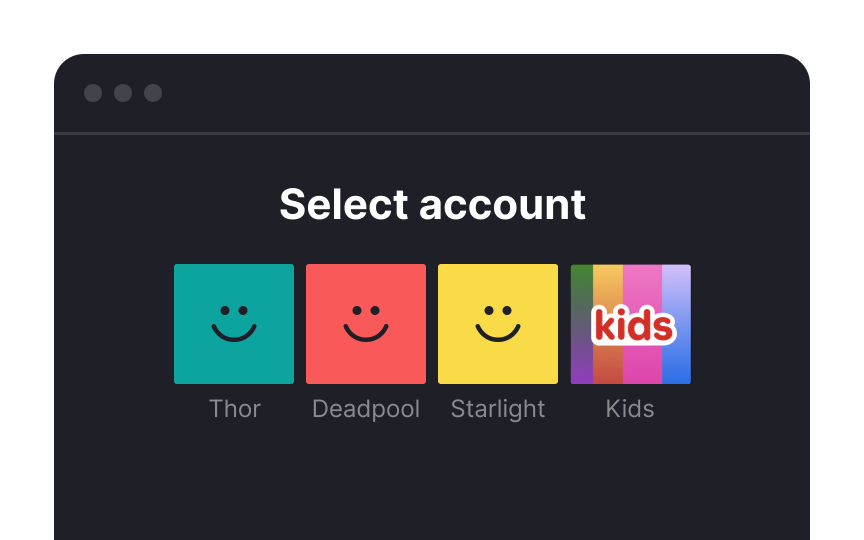
Task: Click the middle window control dot
Action: coord(123,93)
